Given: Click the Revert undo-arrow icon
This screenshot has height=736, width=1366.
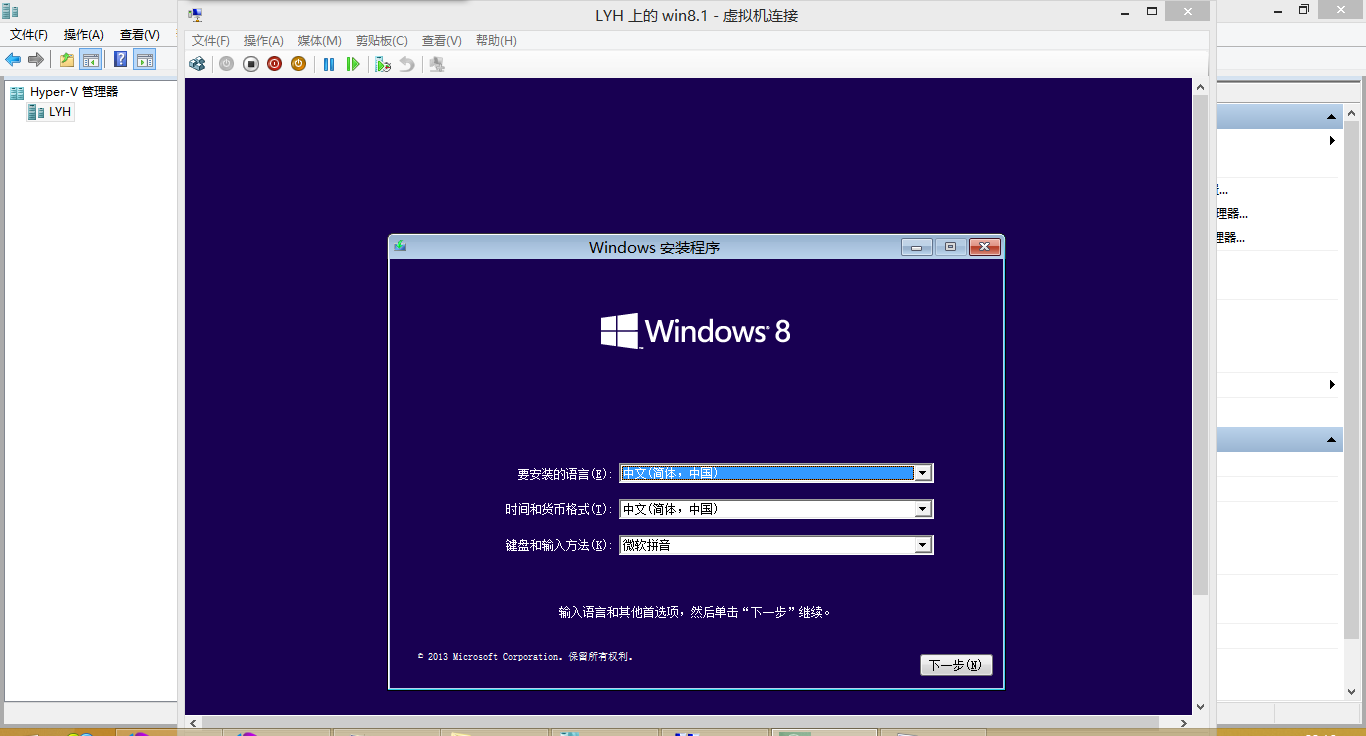Looking at the screenshot, I should tap(407, 64).
